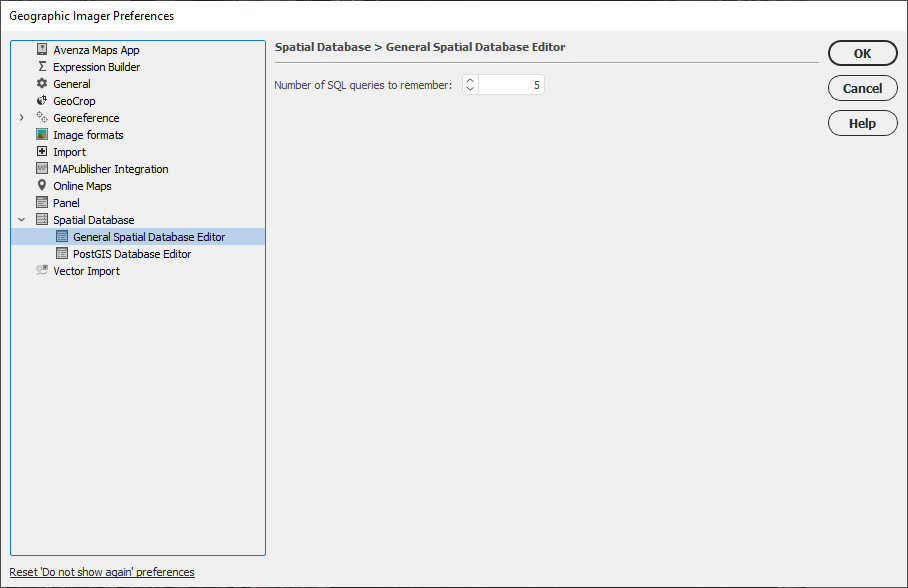
Task: Select the Georeference item
Action: [x=86, y=118]
